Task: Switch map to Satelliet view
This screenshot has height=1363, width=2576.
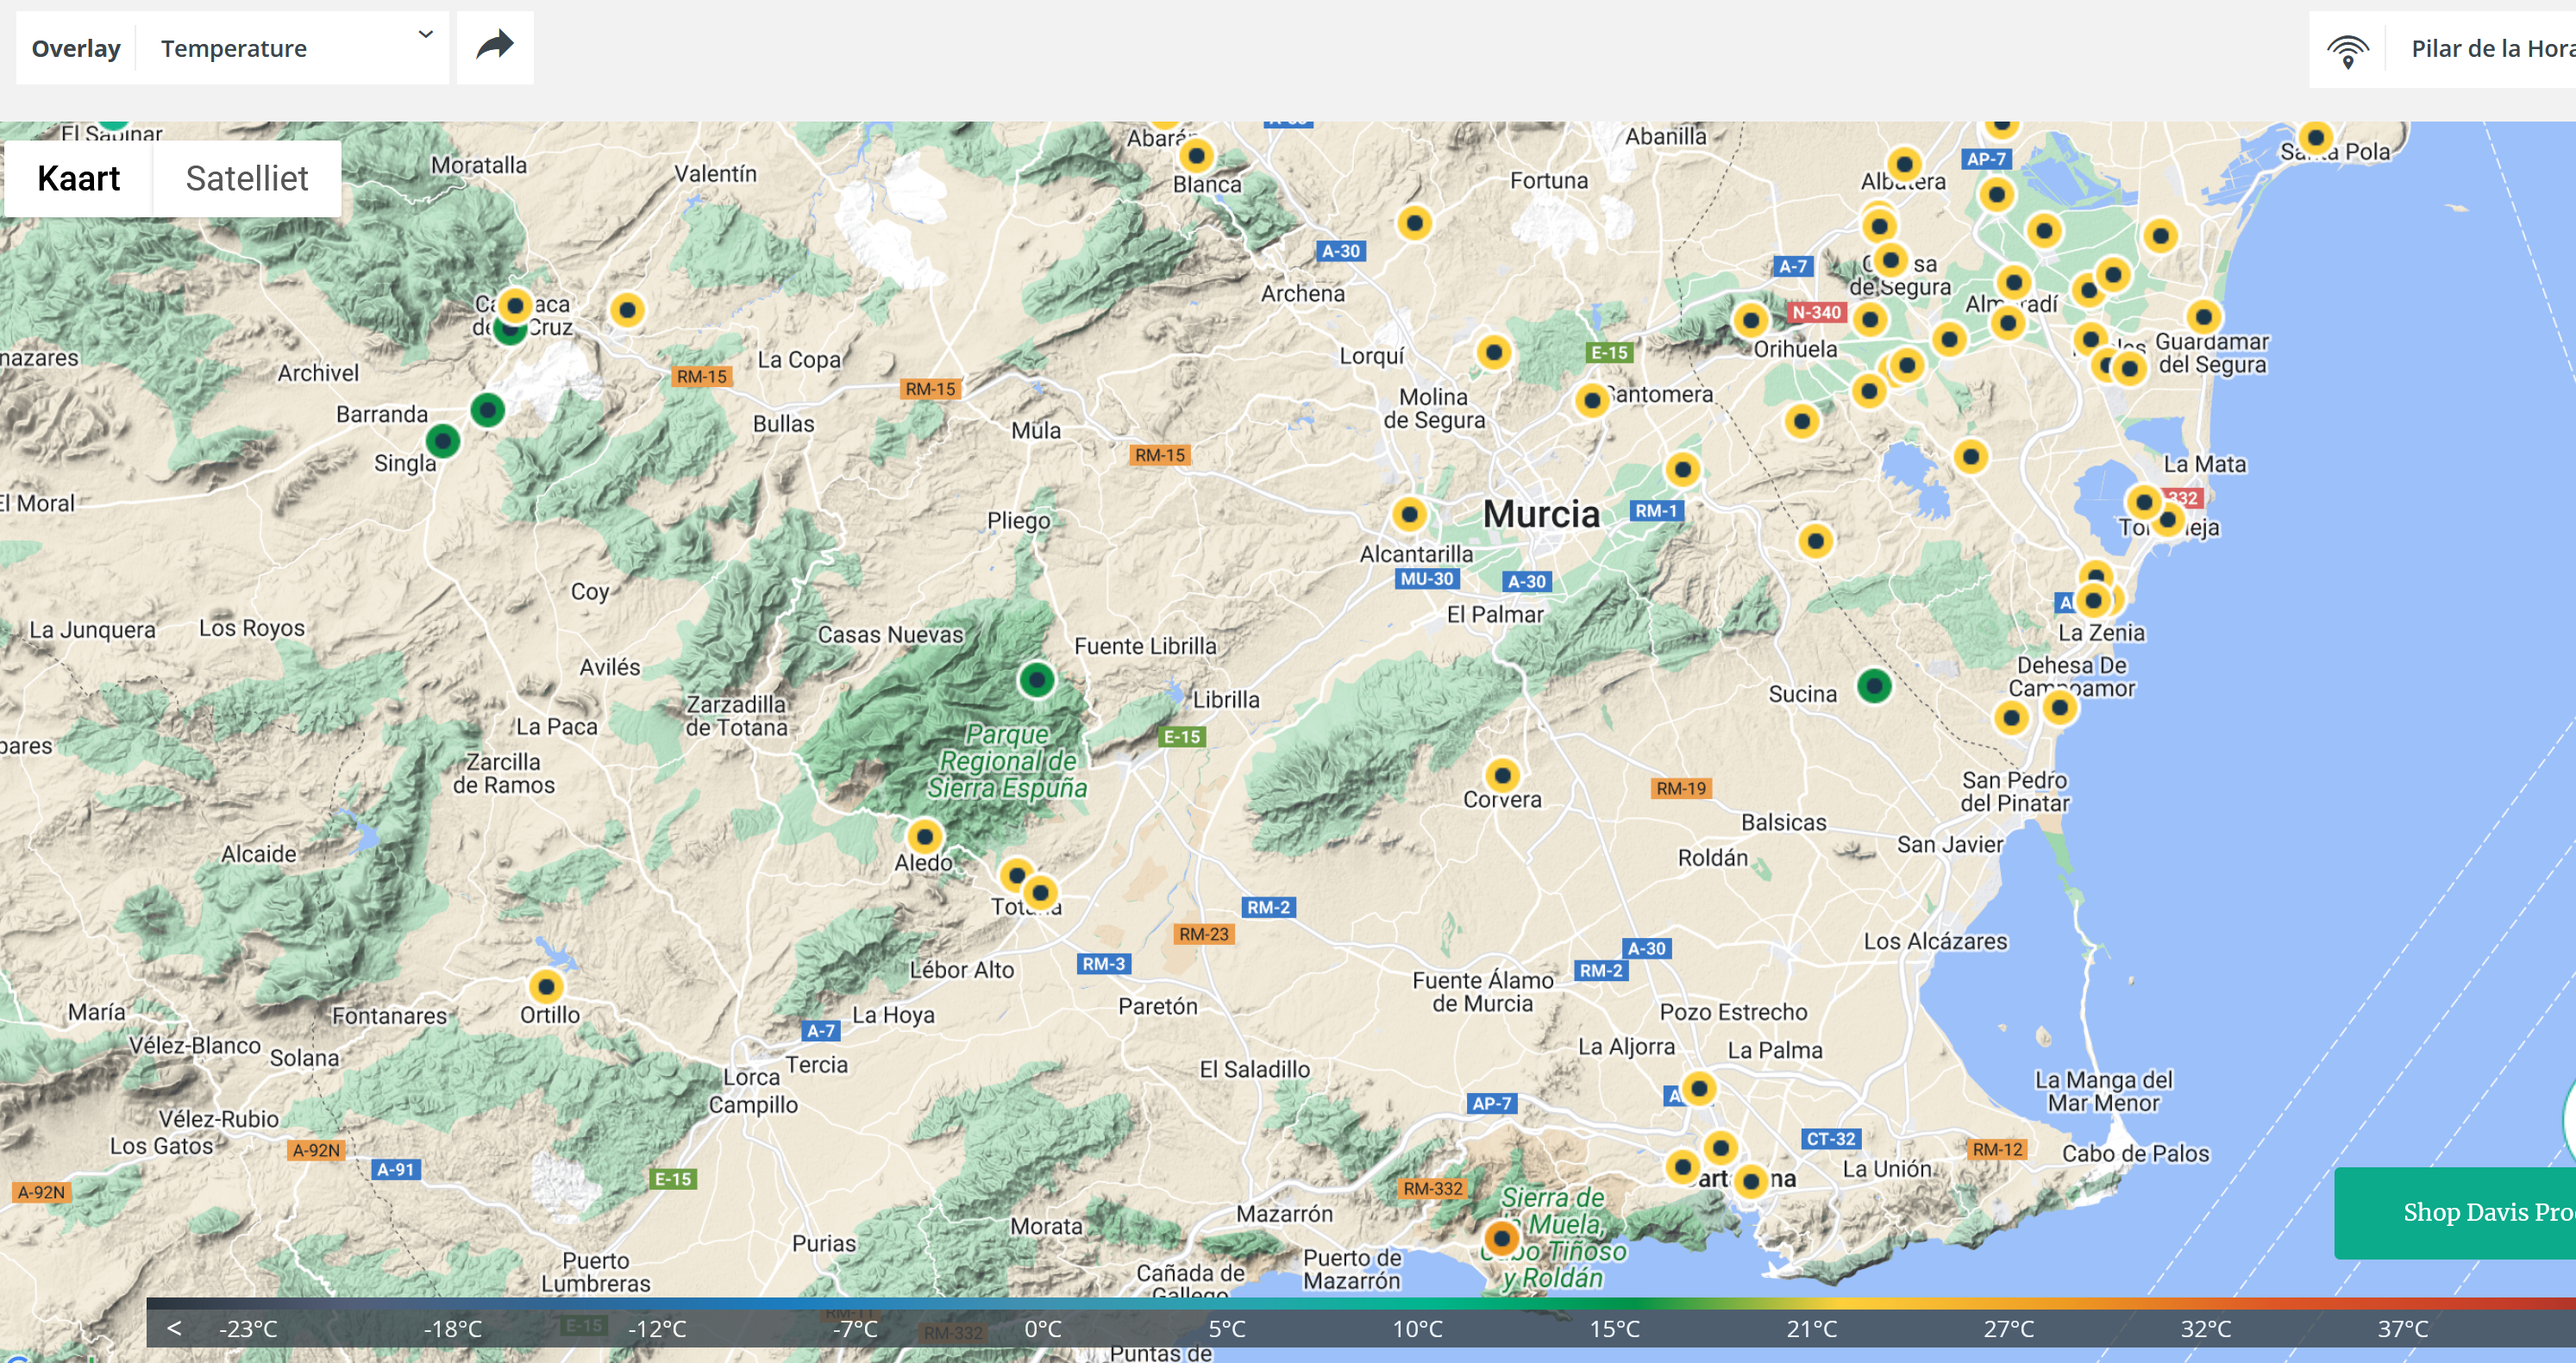Action: point(247,178)
